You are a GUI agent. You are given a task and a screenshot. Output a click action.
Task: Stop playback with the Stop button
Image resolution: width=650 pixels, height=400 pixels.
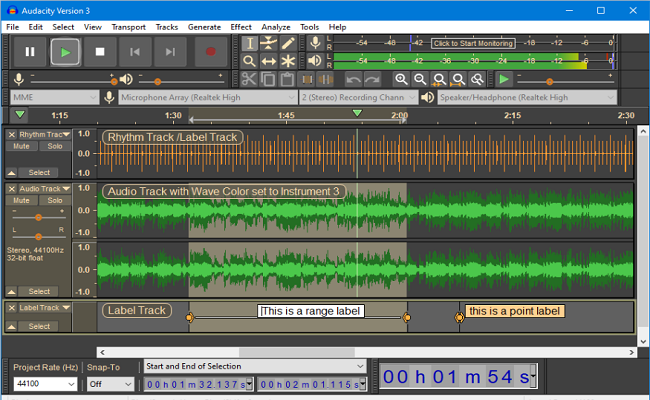pos(100,52)
